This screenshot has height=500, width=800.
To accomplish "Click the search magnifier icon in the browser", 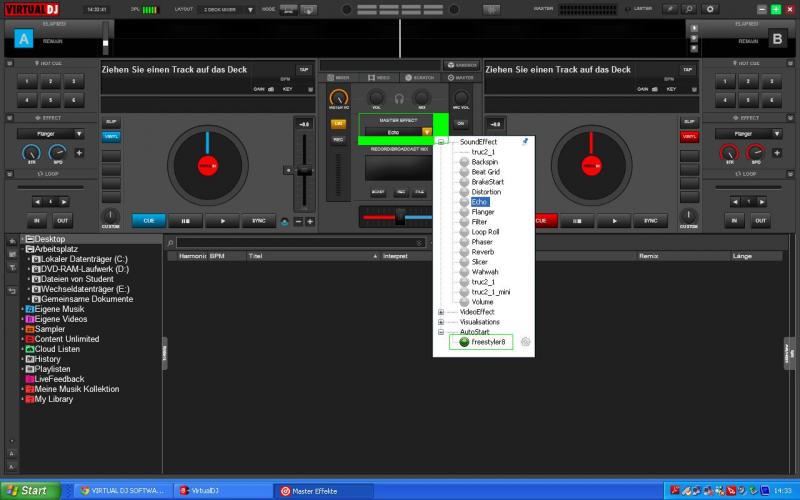I will (x=170, y=243).
